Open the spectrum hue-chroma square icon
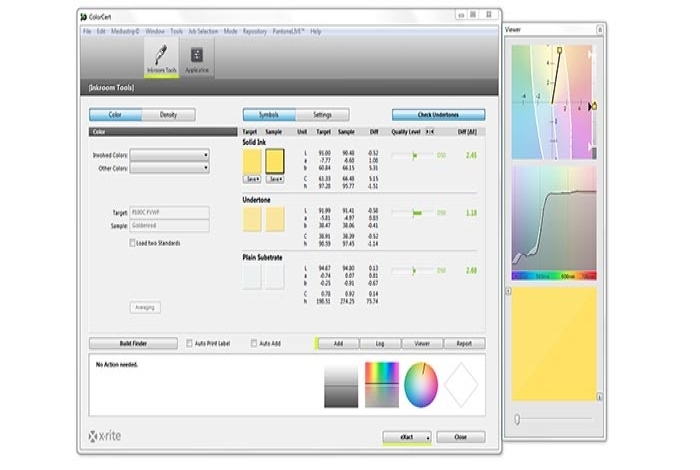 coord(382,385)
